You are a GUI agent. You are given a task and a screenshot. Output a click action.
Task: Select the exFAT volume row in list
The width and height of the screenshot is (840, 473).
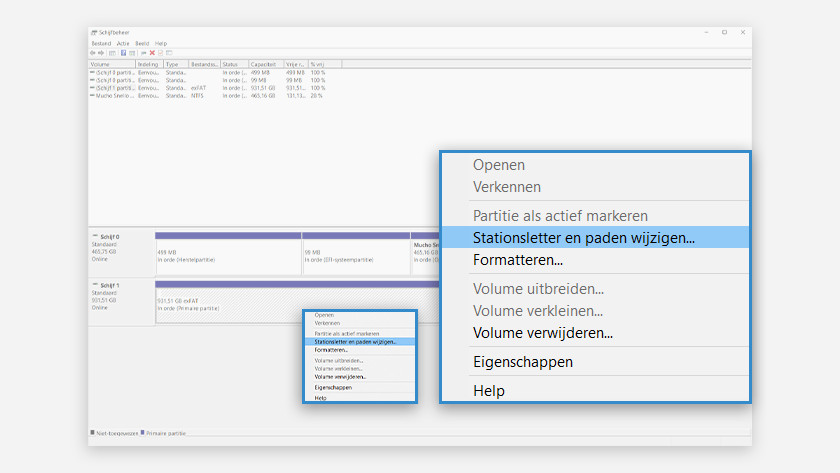(112, 87)
